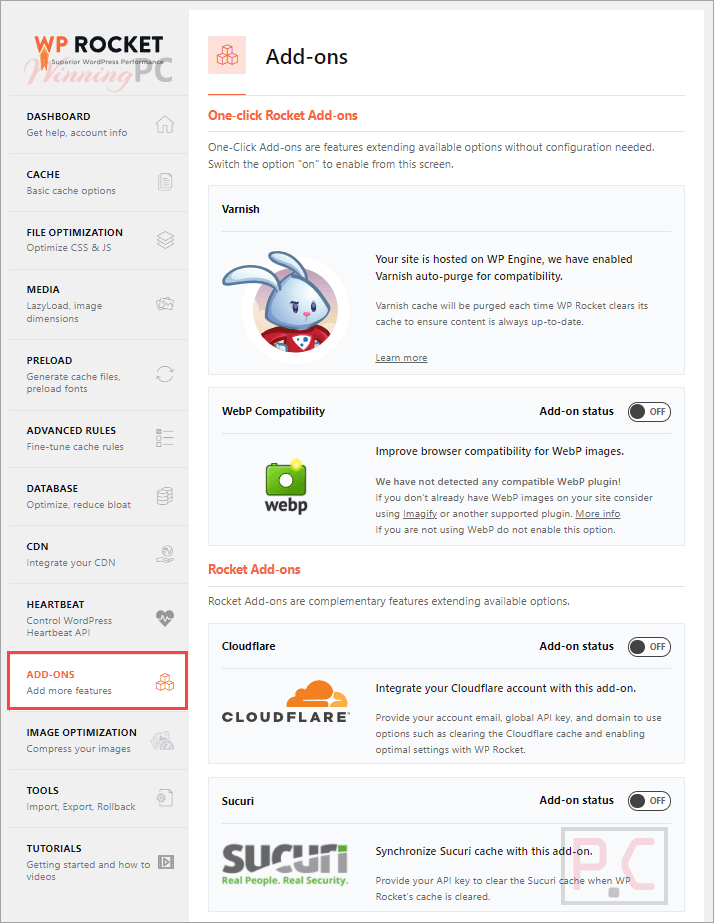714x923 pixels.
Task: Click the Sucuri logo
Action: [x=285, y=864]
